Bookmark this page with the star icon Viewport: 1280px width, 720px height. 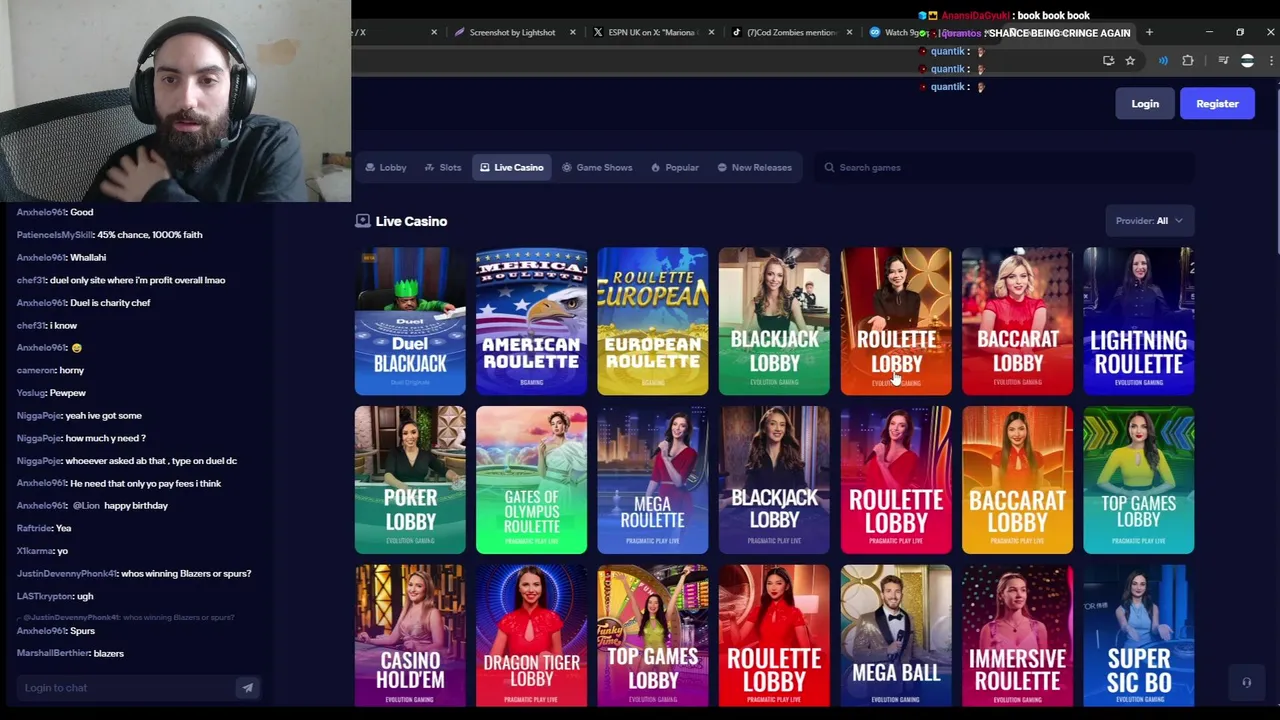click(1130, 61)
